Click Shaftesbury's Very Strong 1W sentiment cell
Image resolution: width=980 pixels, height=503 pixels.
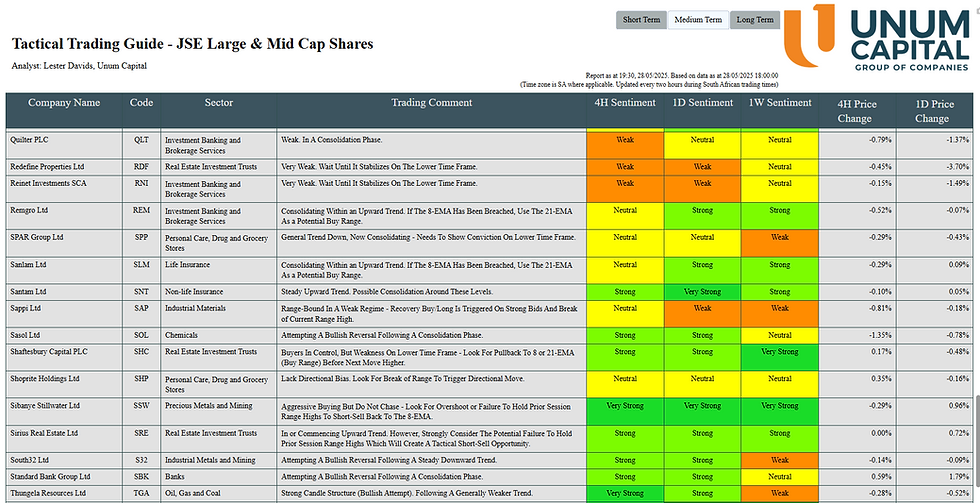point(779,357)
